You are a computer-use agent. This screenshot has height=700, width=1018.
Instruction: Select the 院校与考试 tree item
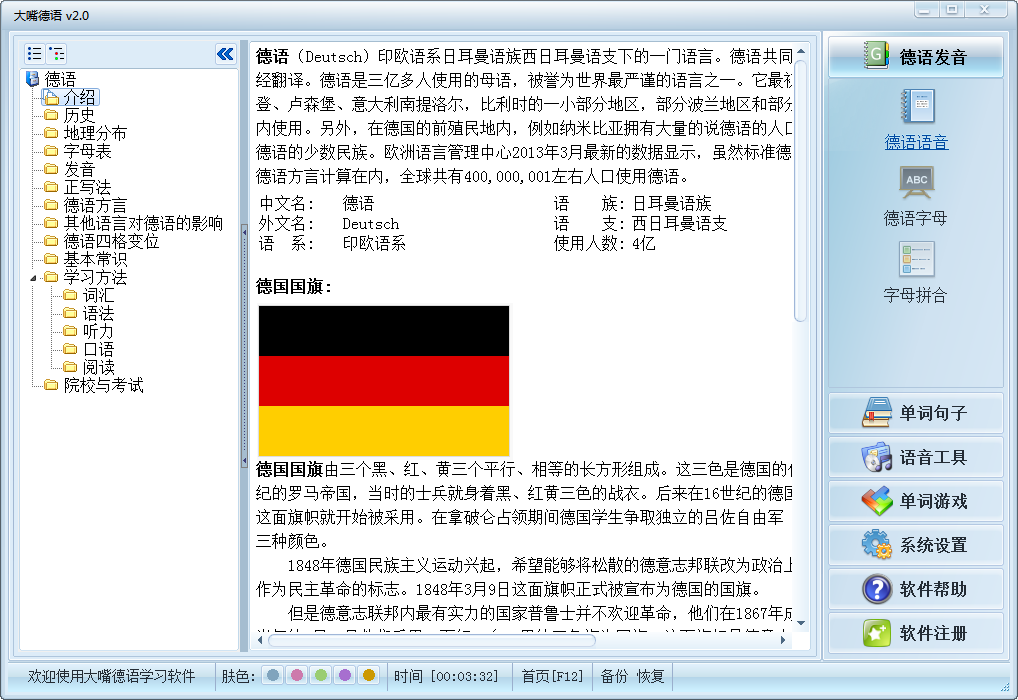click(x=103, y=386)
